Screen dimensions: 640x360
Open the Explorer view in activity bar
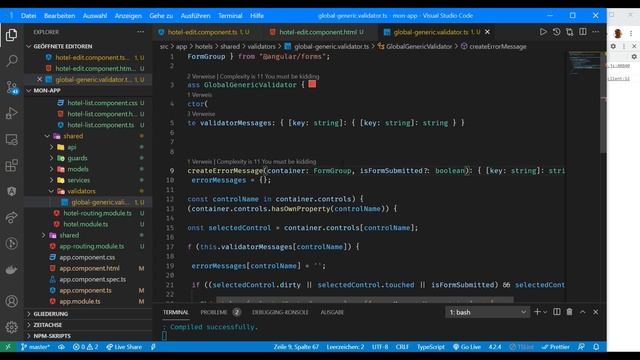[11, 35]
